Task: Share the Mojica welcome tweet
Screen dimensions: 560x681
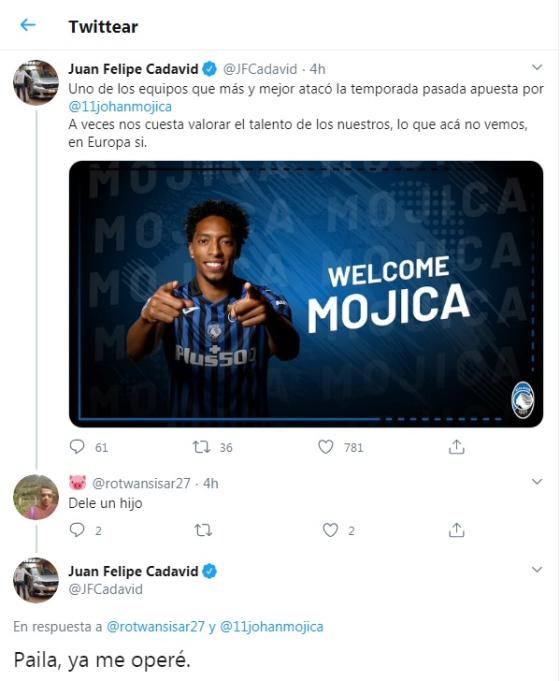Action: (457, 446)
